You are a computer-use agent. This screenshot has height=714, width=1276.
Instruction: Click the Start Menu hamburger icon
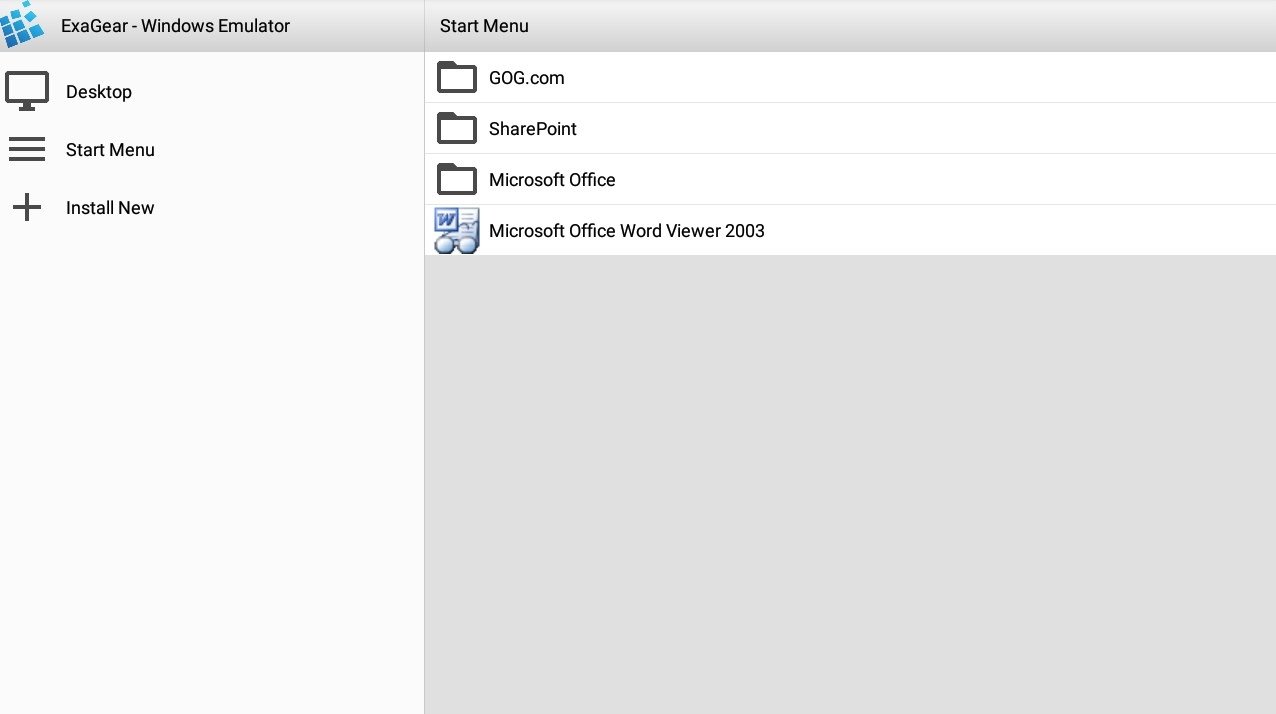(27, 150)
